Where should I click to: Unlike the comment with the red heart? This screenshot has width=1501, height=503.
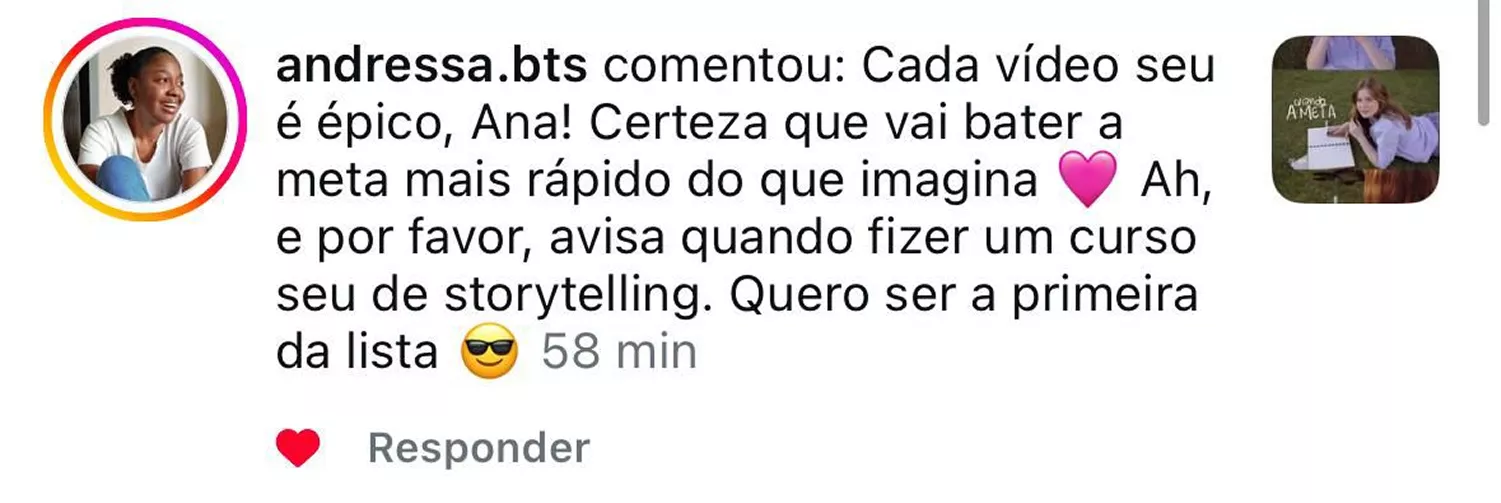(x=297, y=447)
